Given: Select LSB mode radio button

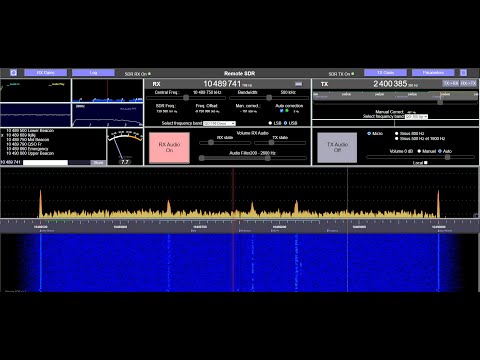Looking at the screenshot, I should point(270,123).
